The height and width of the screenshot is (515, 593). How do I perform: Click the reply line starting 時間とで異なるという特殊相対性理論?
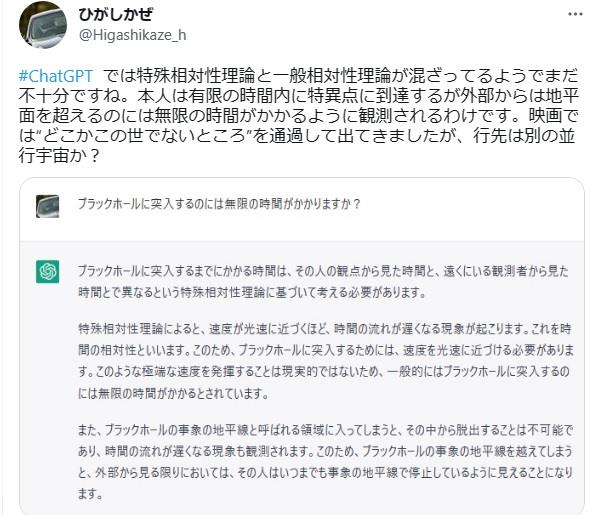click(252, 293)
